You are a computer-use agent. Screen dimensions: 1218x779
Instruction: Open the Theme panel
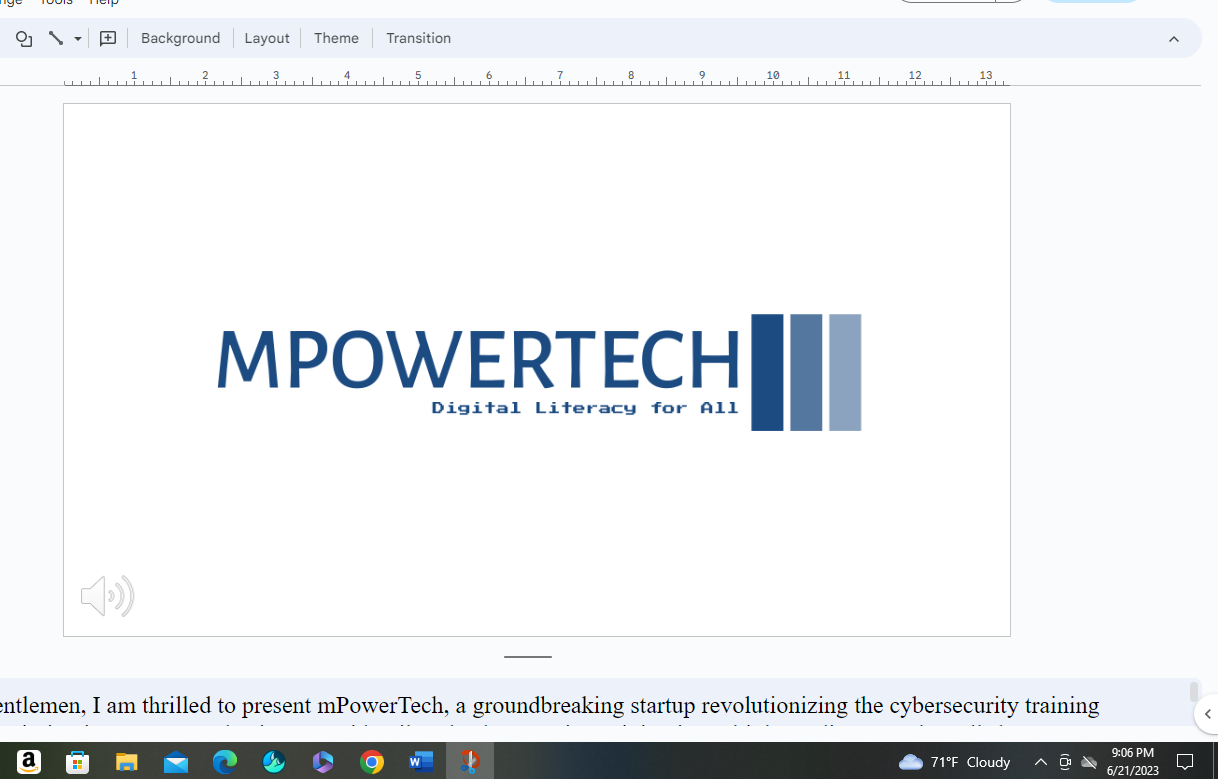(336, 38)
